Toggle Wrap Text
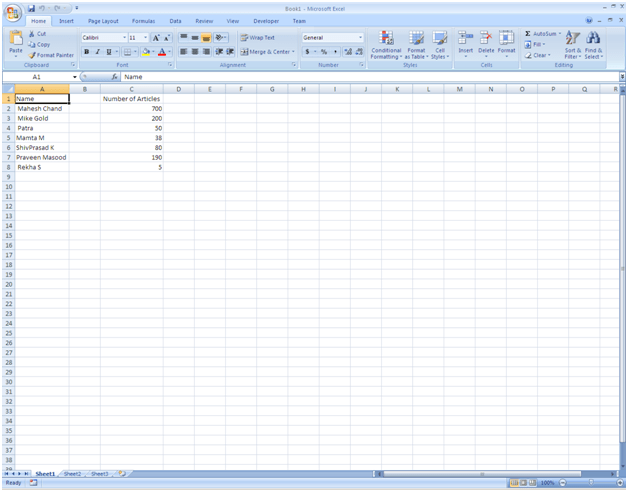 pyautogui.click(x=258, y=38)
